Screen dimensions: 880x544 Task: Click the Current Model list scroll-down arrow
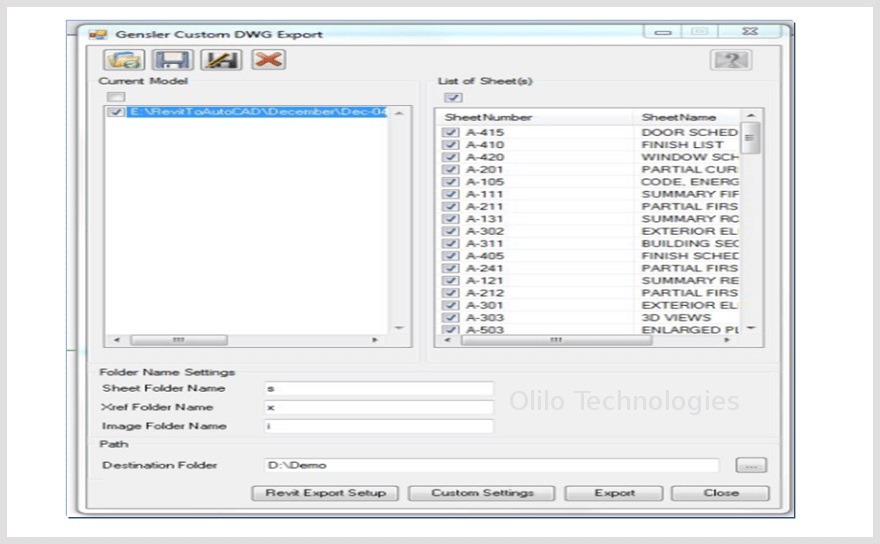coord(399,328)
